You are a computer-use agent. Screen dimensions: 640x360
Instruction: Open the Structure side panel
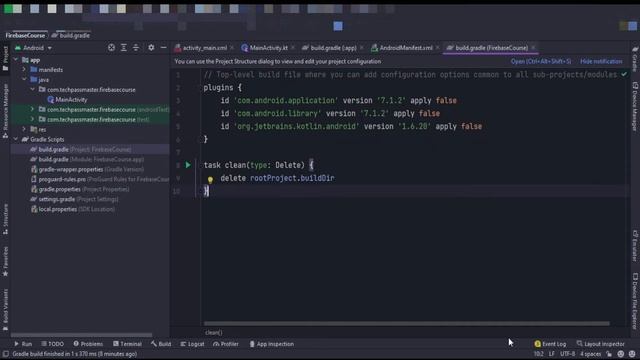[5, 219]
